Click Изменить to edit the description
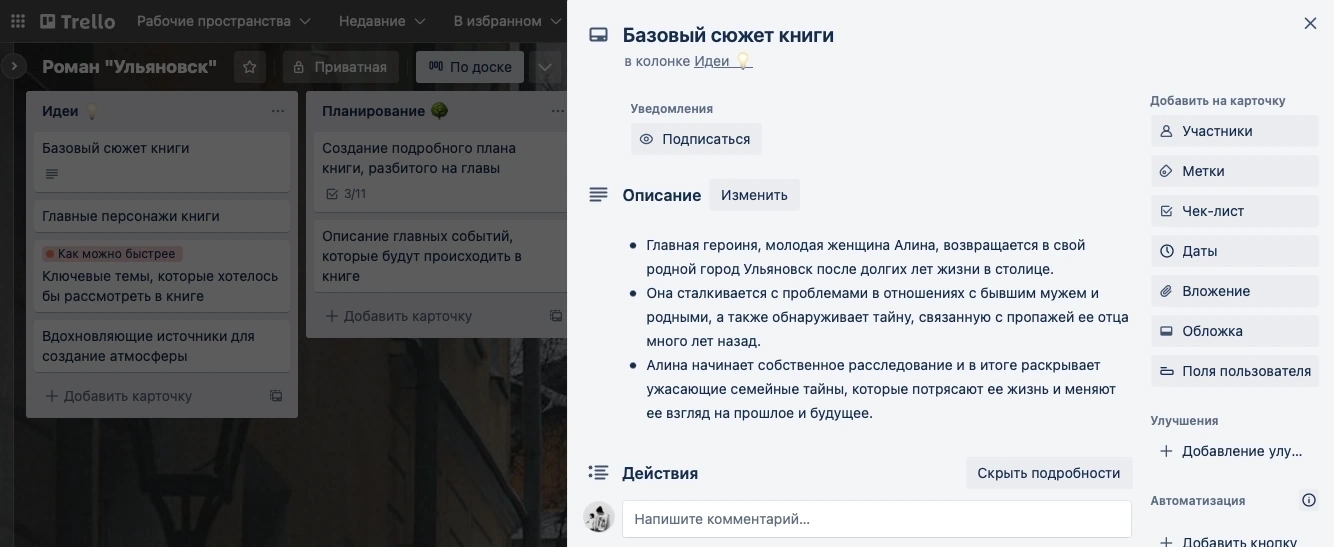 click(x=754, y=195)
